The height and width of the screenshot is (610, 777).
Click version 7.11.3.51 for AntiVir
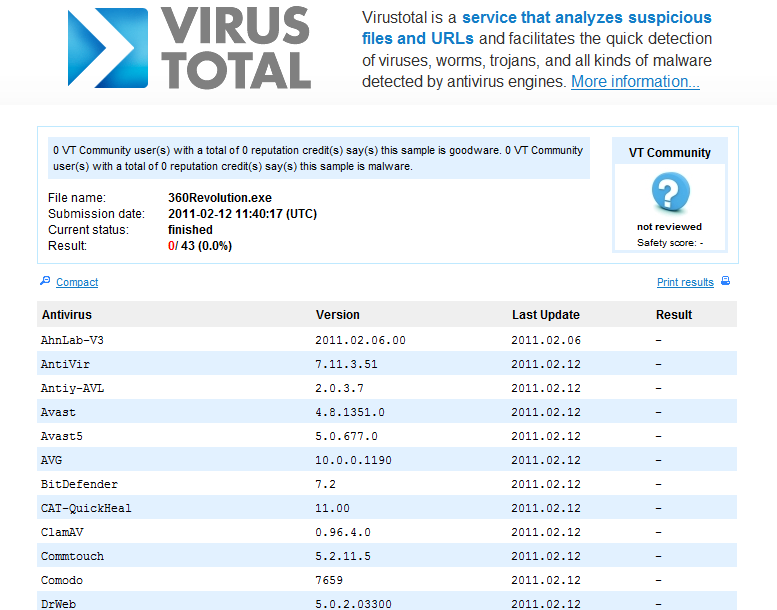point(346,364)
